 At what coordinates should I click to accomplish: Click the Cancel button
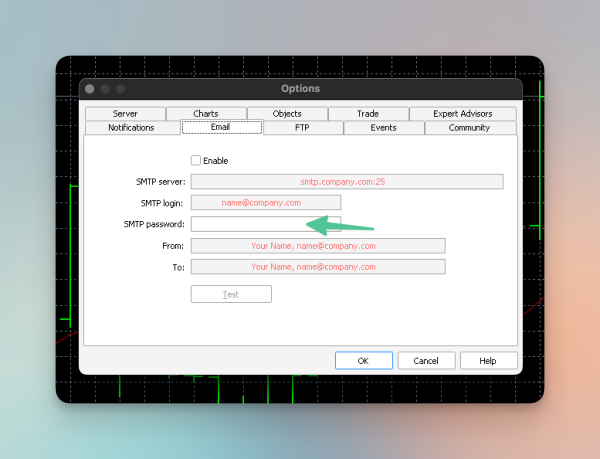[426, 361]
